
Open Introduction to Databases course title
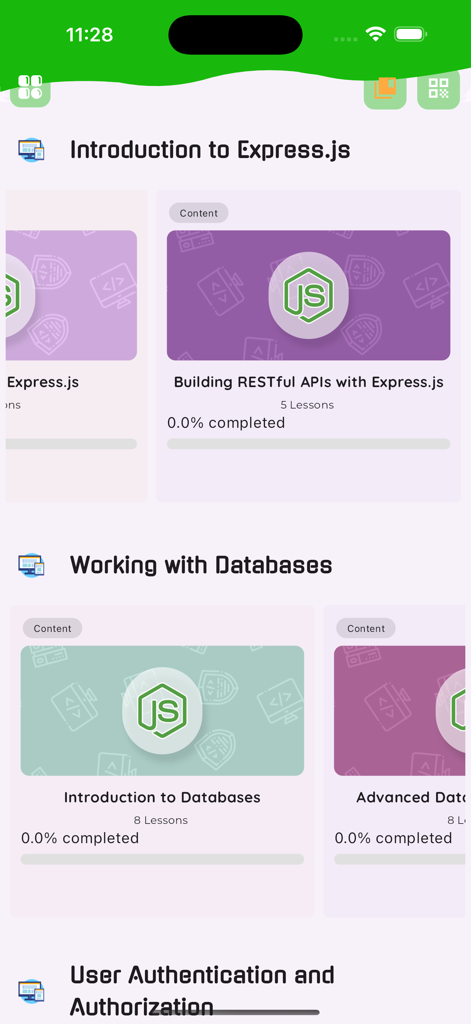point(162,797)
